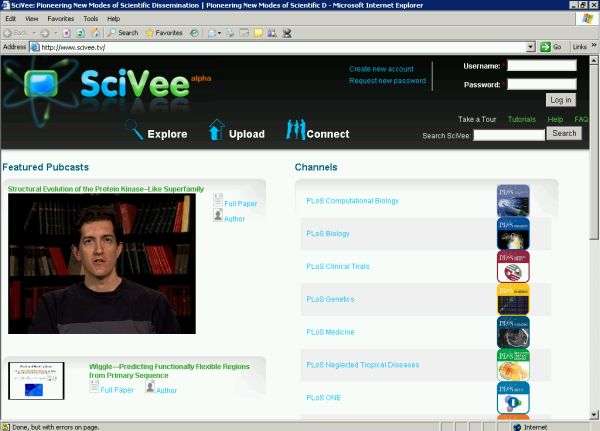Click the Home page toolbar icon
The height and width of the screenshot is (431, 600).
[94, 33]
